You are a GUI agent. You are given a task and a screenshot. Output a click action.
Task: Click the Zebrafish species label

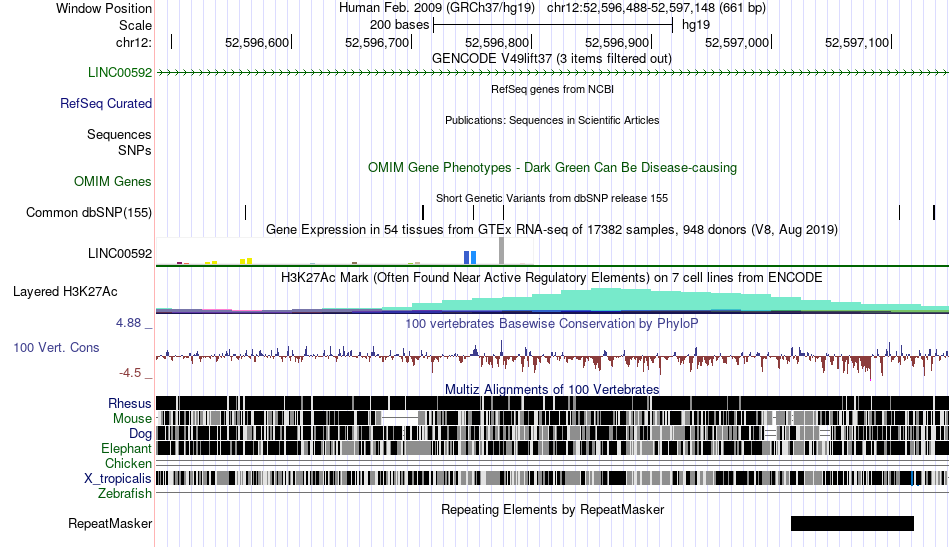pyautogui.click(x=125, y=494)
